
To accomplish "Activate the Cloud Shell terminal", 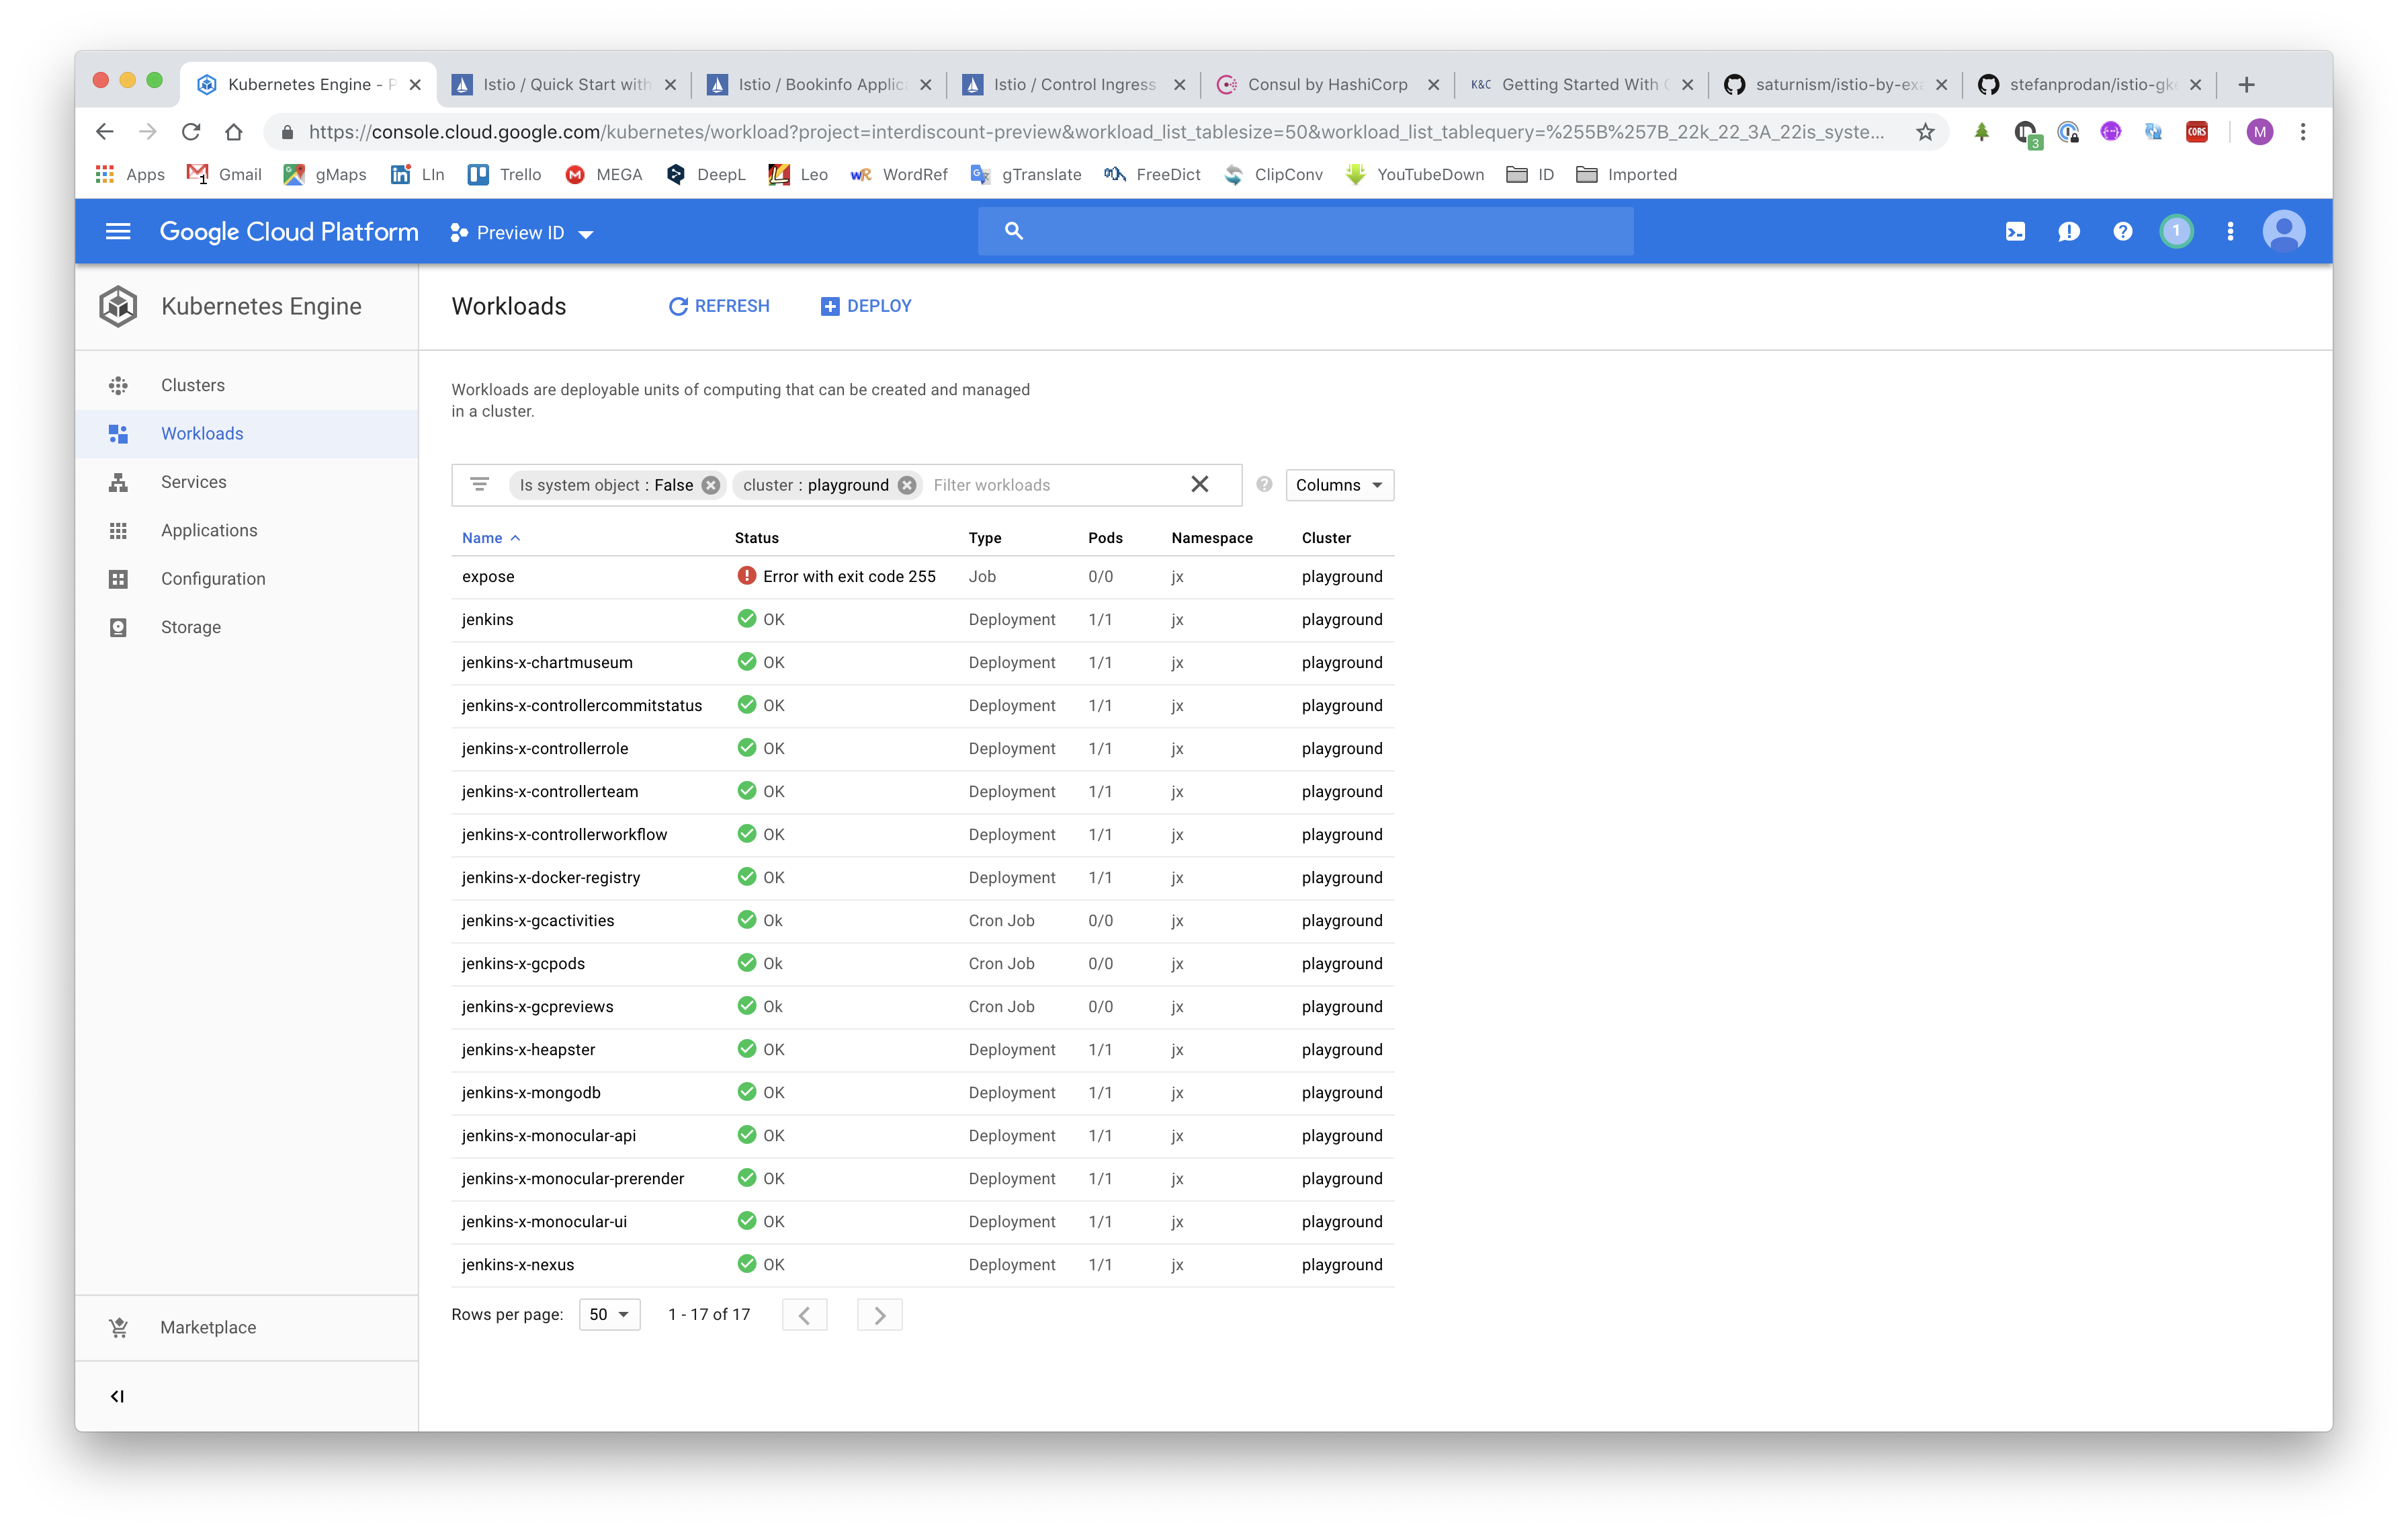I will (2016, 231).
